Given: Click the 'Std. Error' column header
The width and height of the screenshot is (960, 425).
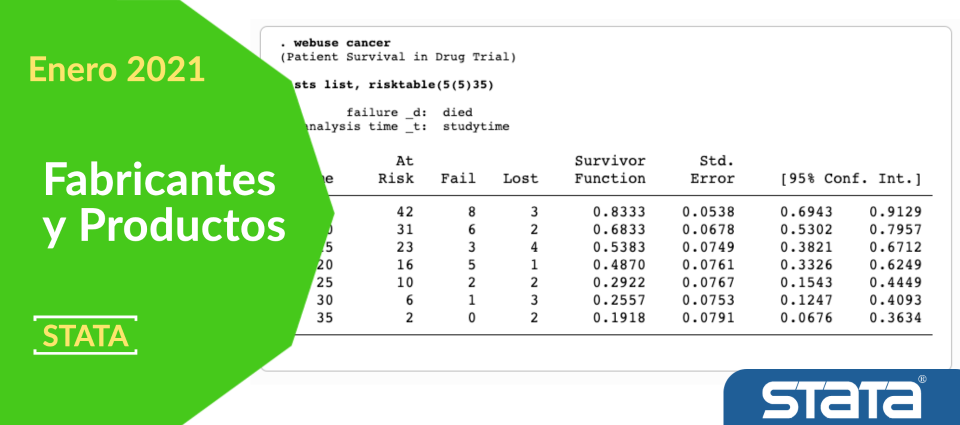Looking at the screenshot, I should (712, 170).
